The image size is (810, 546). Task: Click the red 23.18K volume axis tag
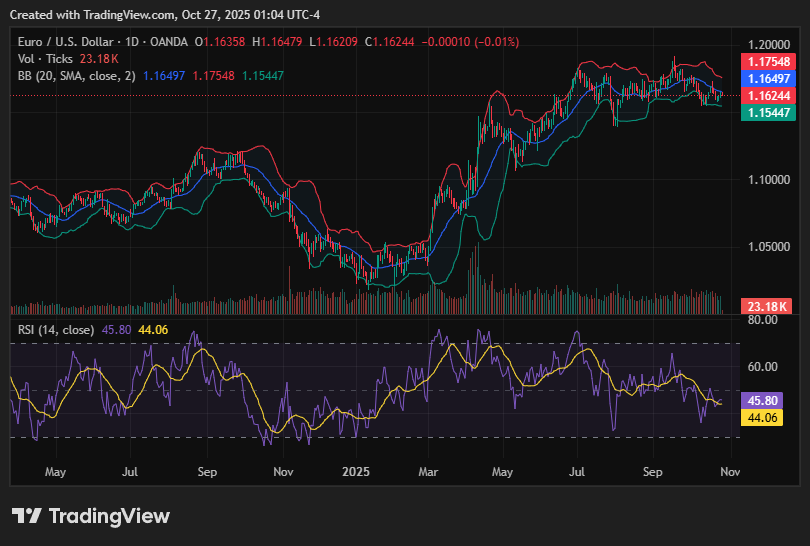770,305
